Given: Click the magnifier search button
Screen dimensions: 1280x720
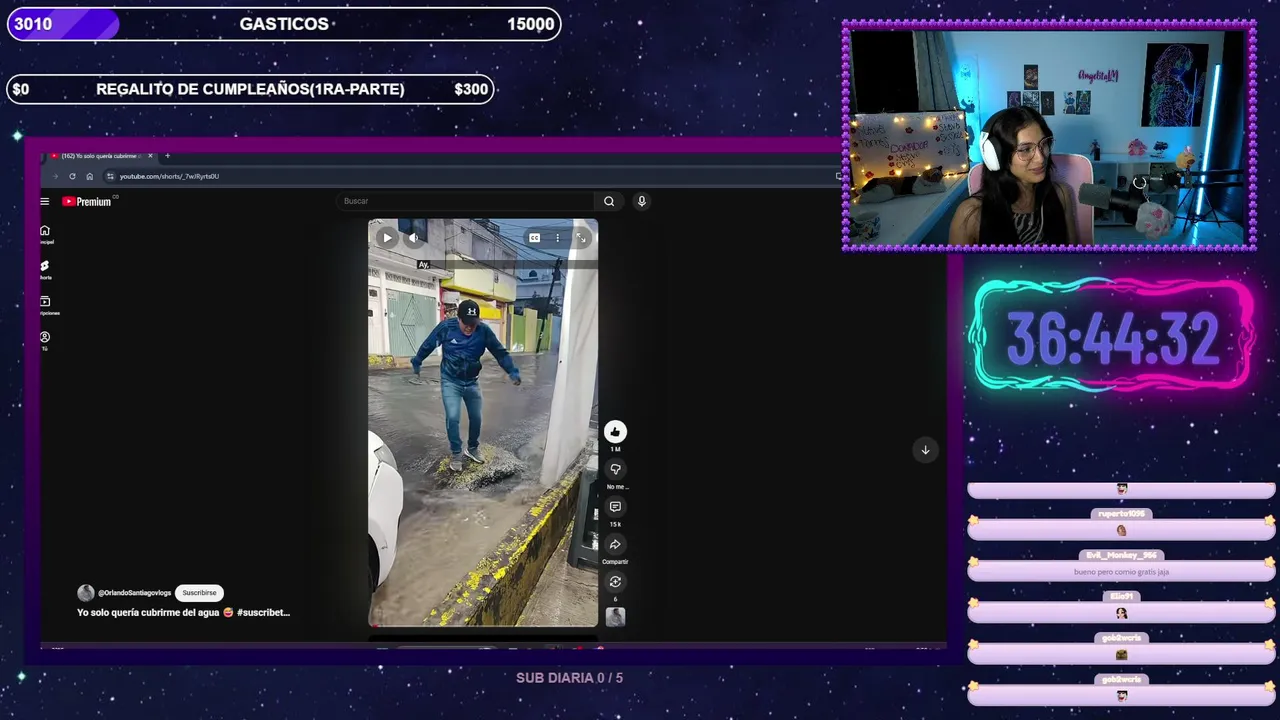Looking at the screenshot, I should click(609, 201).
